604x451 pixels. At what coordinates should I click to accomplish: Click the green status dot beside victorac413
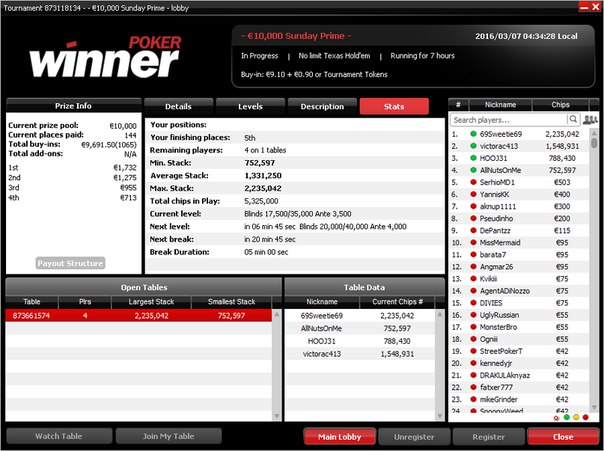tap(473, 146)
